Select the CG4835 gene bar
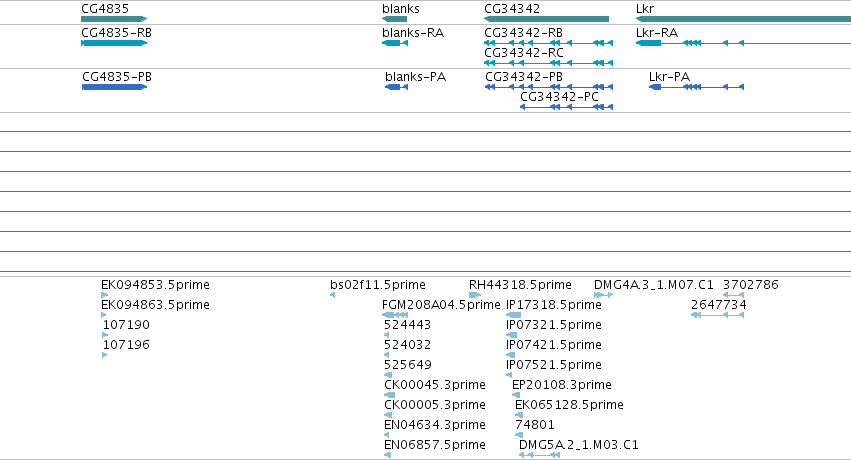 point(114,19)
